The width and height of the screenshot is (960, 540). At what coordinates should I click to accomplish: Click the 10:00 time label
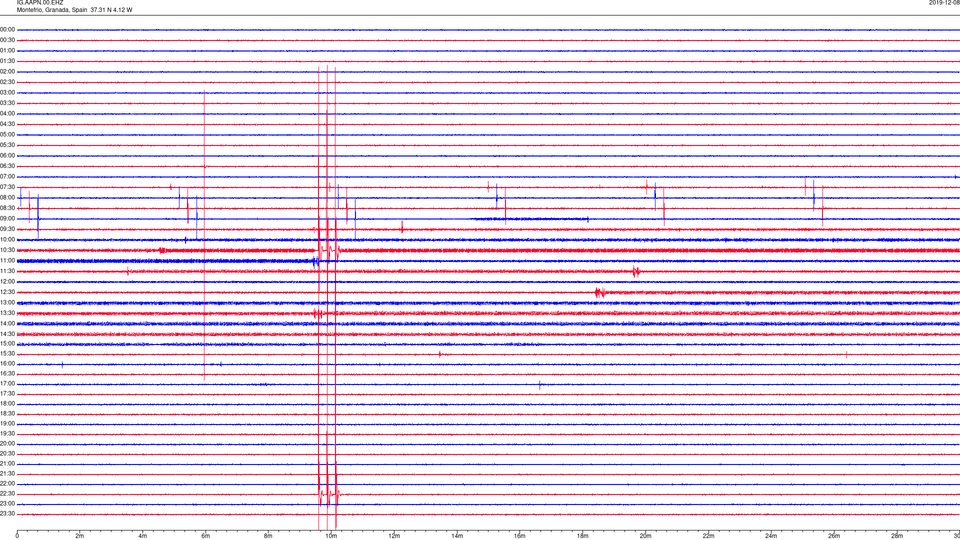(7, 239)
